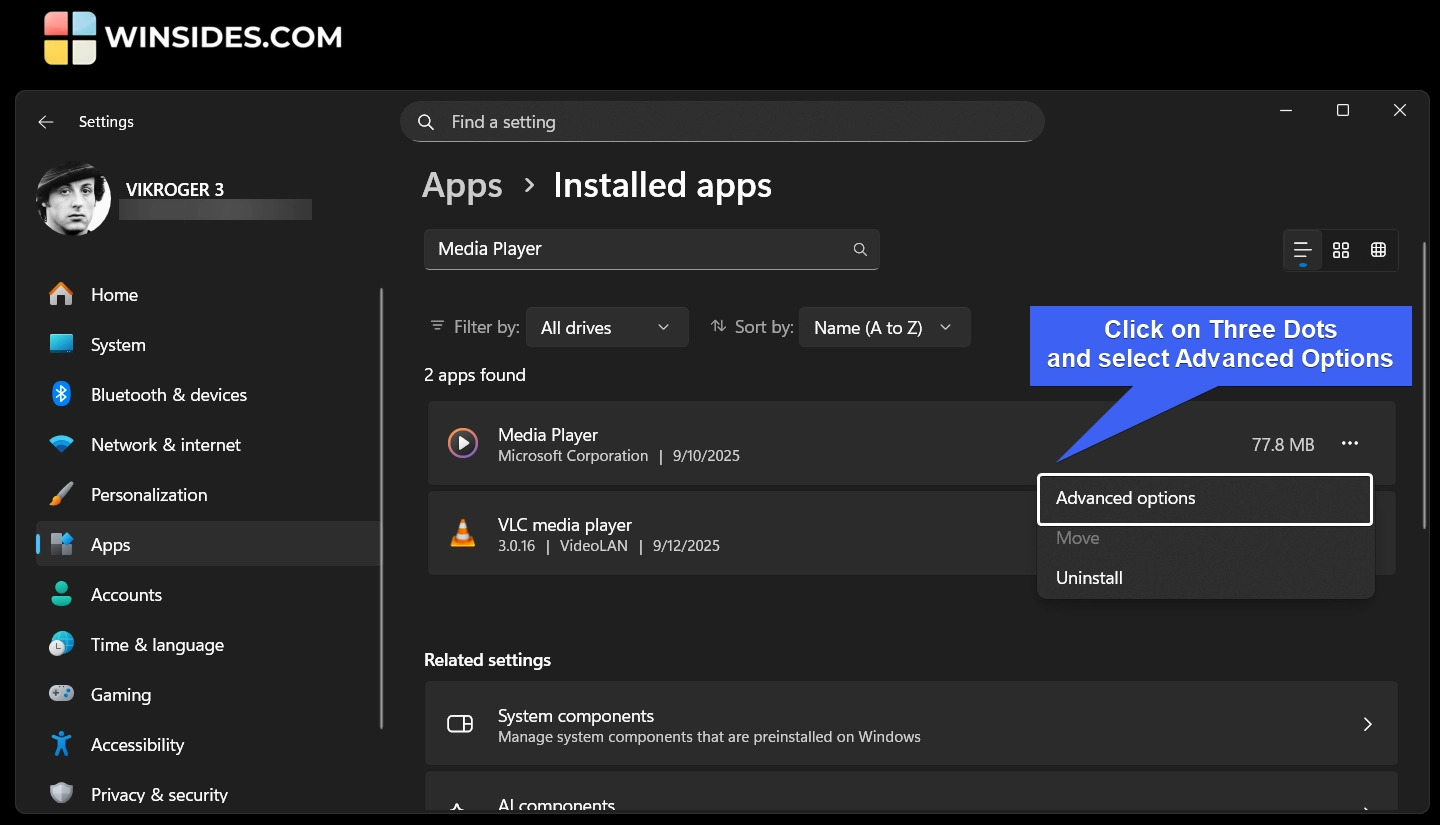Switch to table view layout icon
1440x825 pixels.
[x=1378, y=250]
